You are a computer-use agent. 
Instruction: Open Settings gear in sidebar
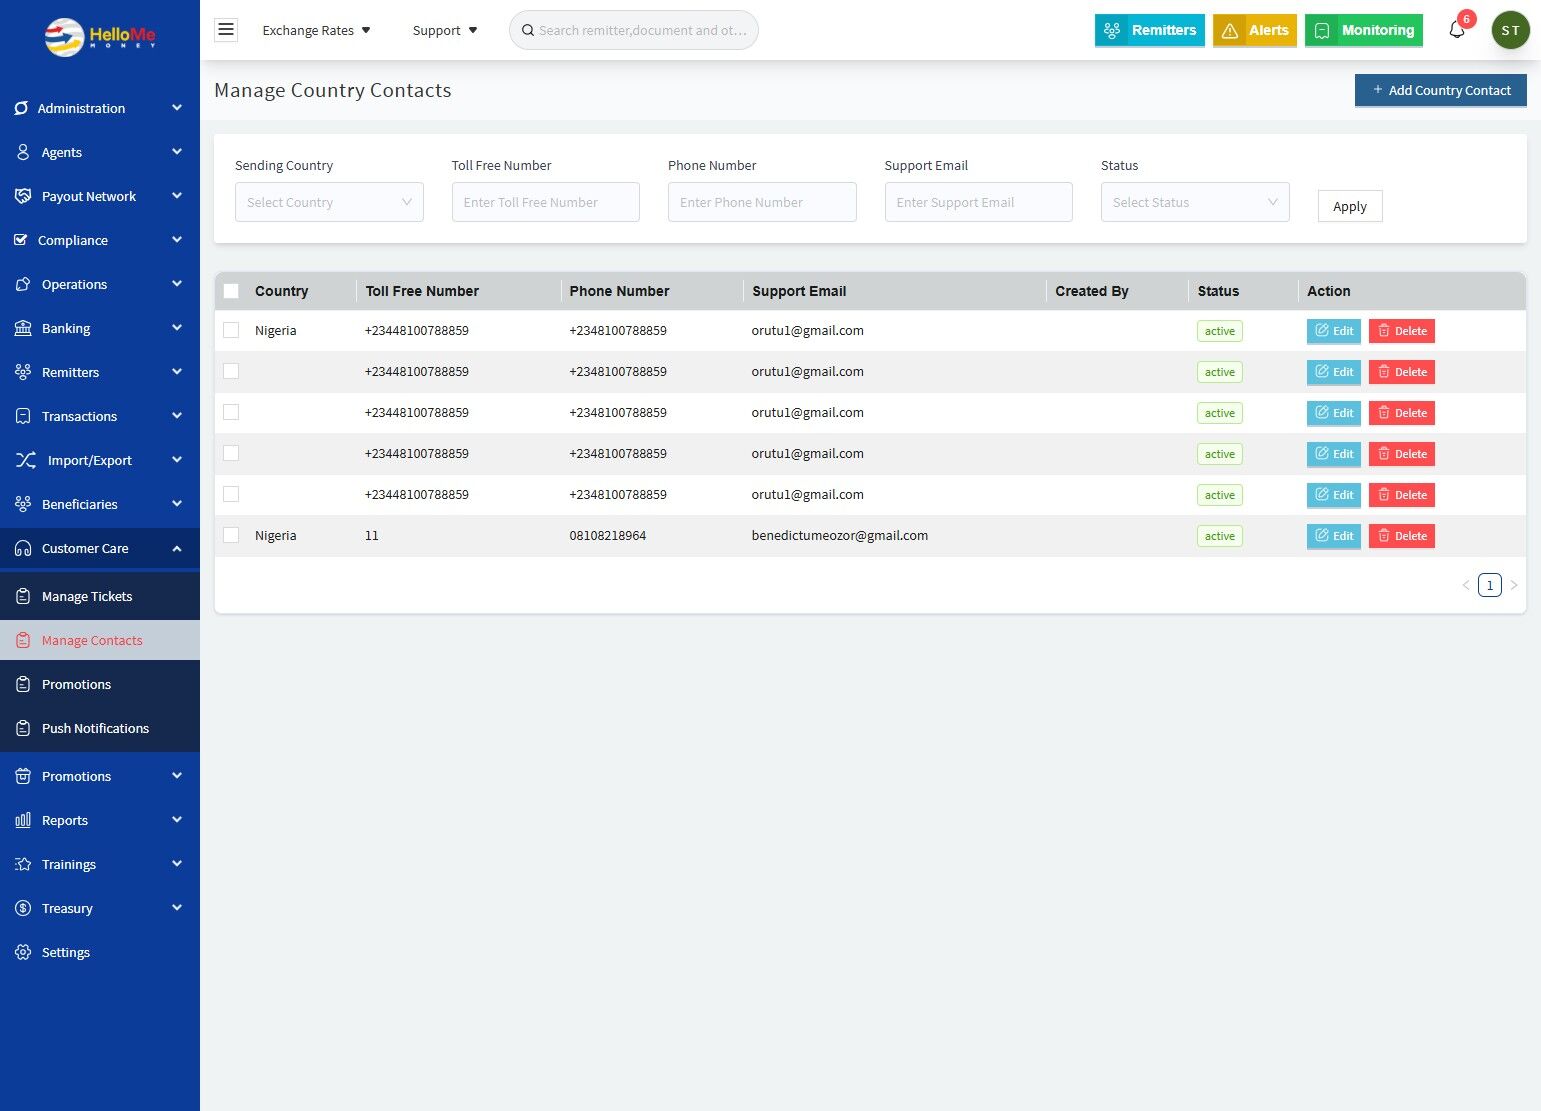coord(23,952)
